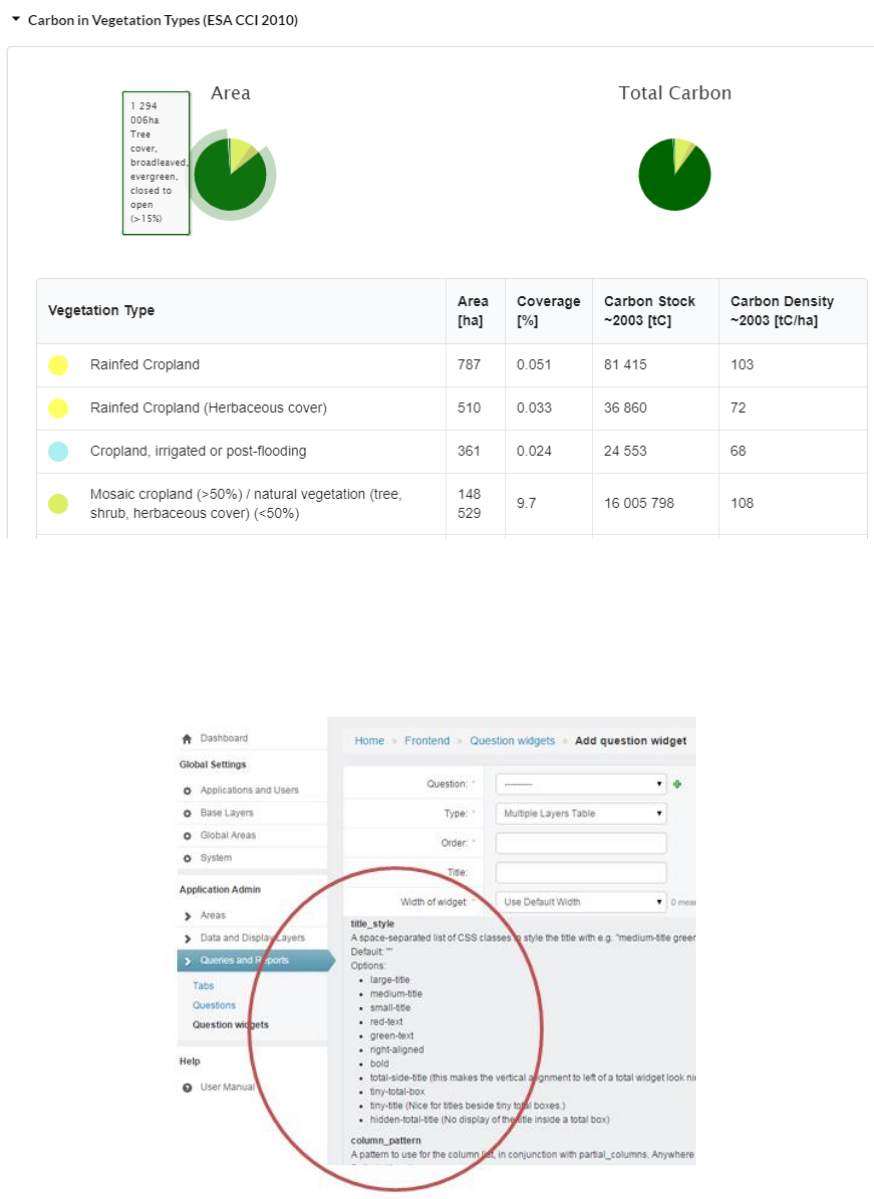Viewport: 874px width, 1199px height.
Task: Click the System gear icon
Action: pos(187,859)
